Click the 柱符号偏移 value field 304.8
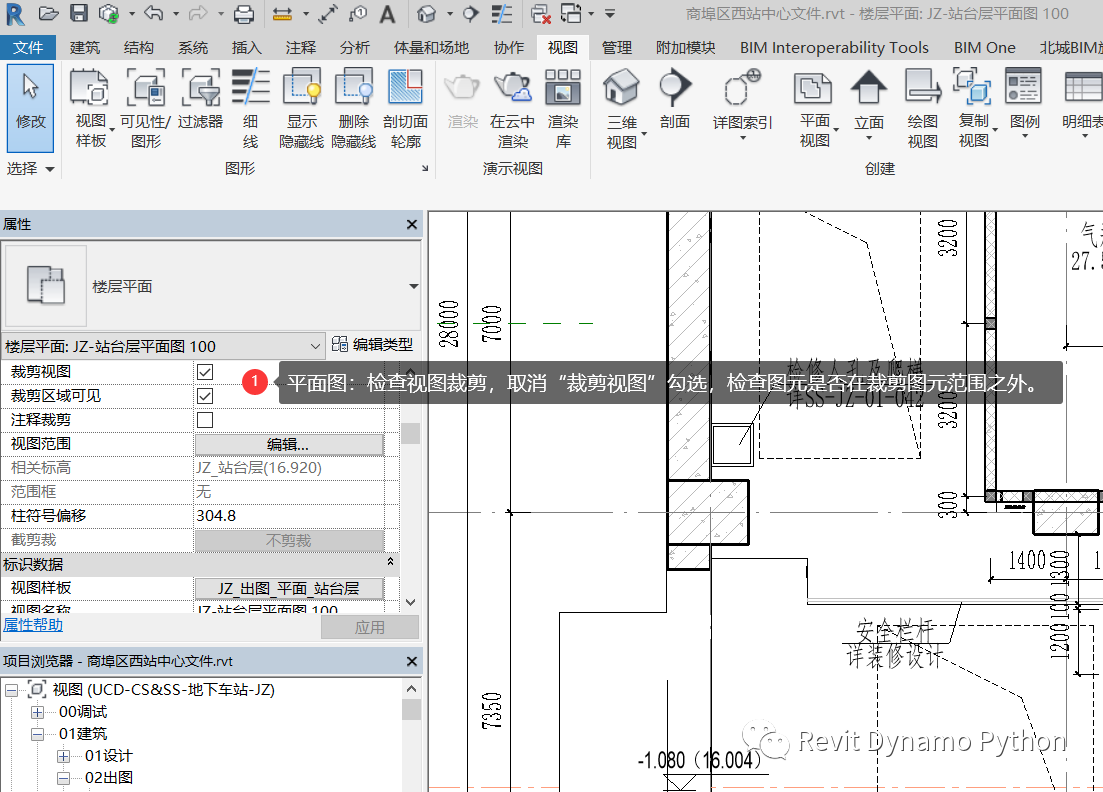This screenshot has height=792, width=1103. pyautogui.click(x=289, y=516)
